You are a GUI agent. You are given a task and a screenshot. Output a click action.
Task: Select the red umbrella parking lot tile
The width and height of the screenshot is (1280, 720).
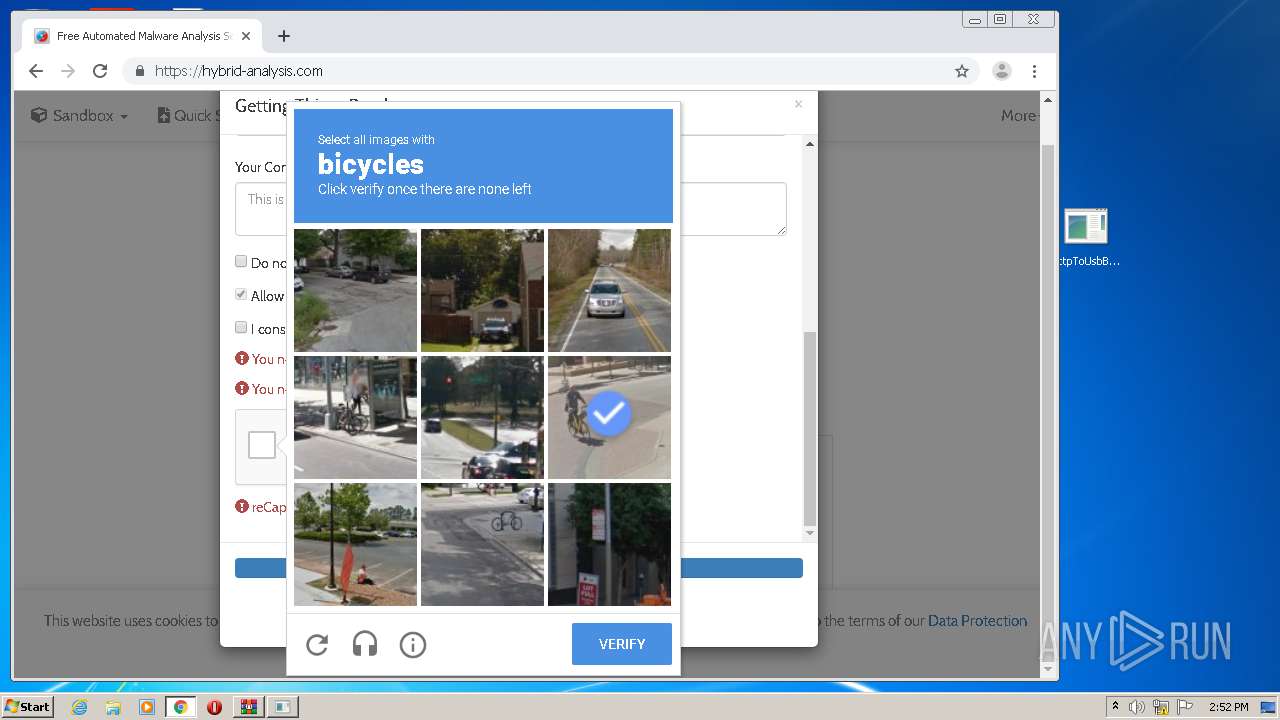pos(355,545)
